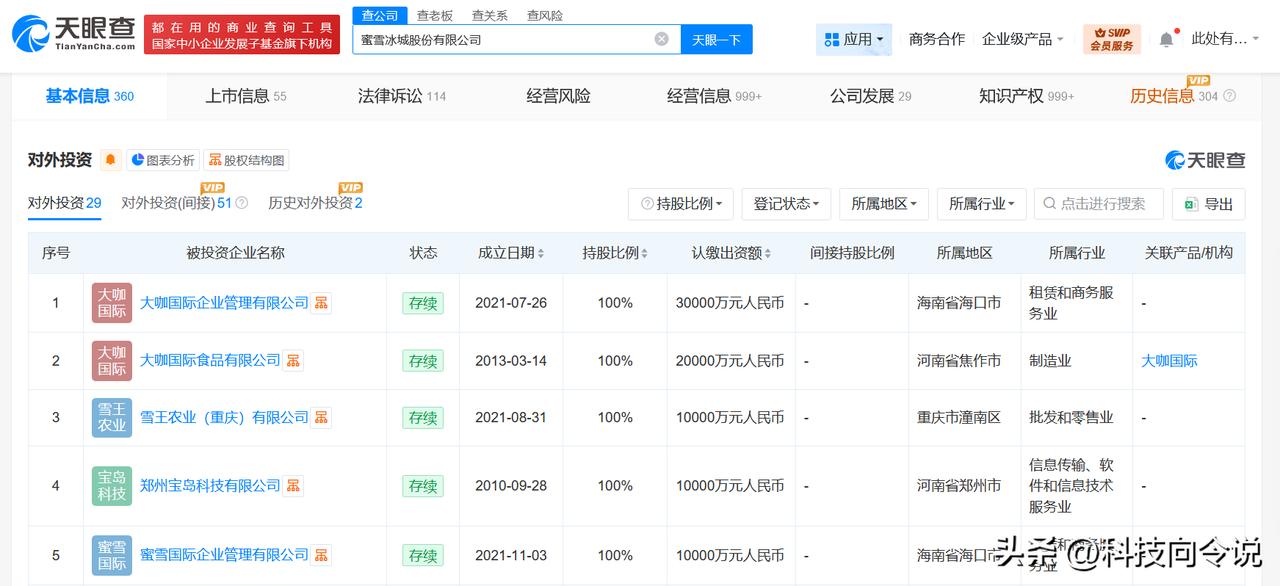The height and width of the screenshot is (586, 1280).
Task: Click equity structure icon next to 大咖国际企业管理有限公司
Action: pyautogui.click(x=321, y=303)
